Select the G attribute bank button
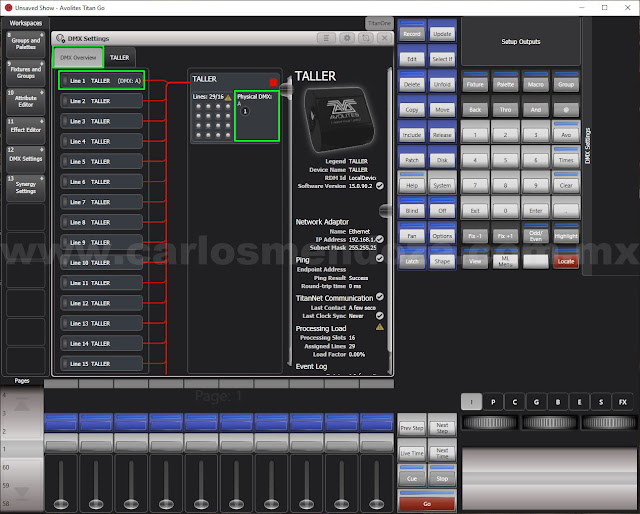The height and width of the screenshot is (514, 640). click(536, 402)
